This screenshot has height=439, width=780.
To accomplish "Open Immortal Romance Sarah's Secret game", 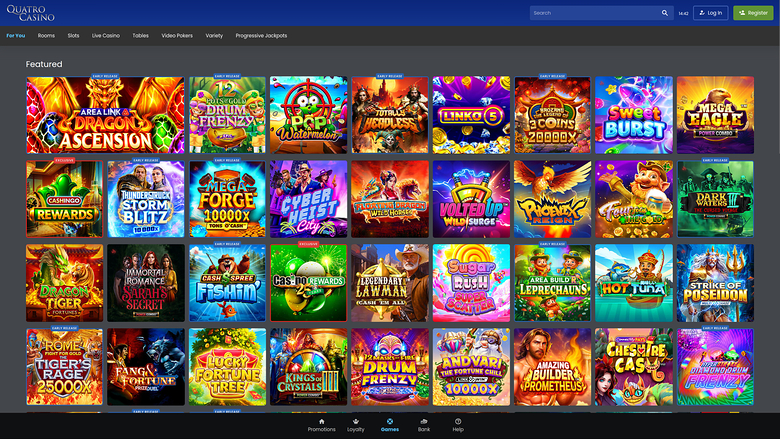I will coord(146,283).
